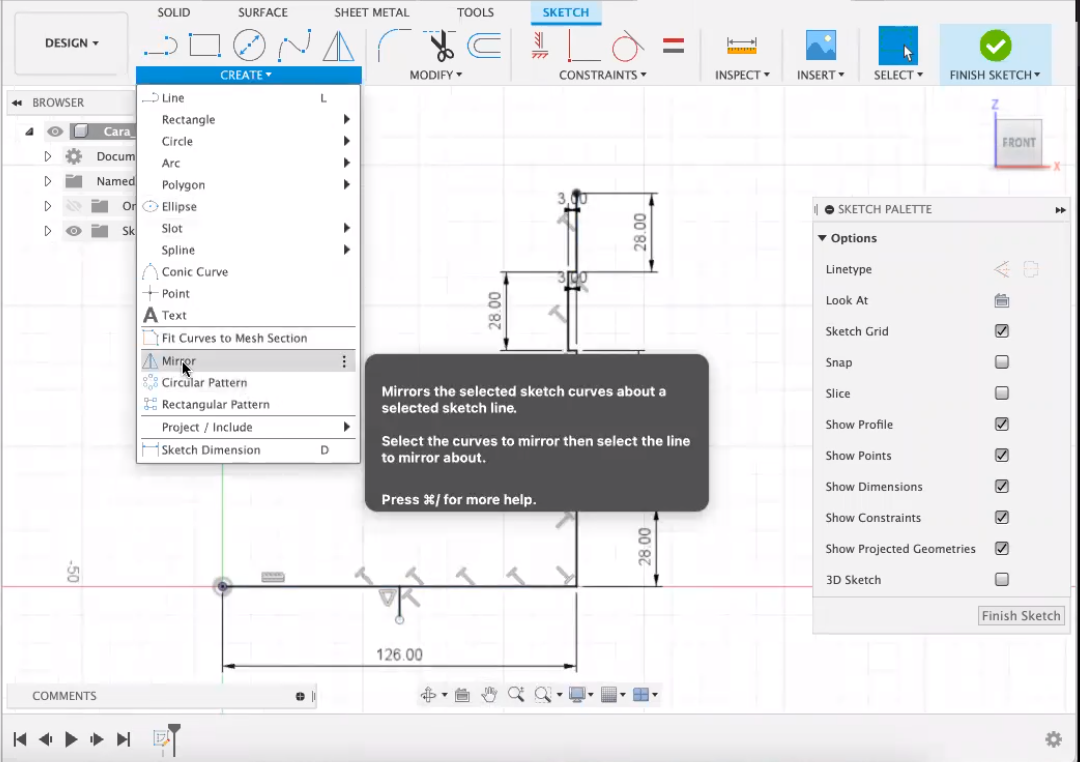Open the settings gear in timeline corner
This screenshot has width=1080, height=762.
pyautogui.click(x=1053, y=739)
